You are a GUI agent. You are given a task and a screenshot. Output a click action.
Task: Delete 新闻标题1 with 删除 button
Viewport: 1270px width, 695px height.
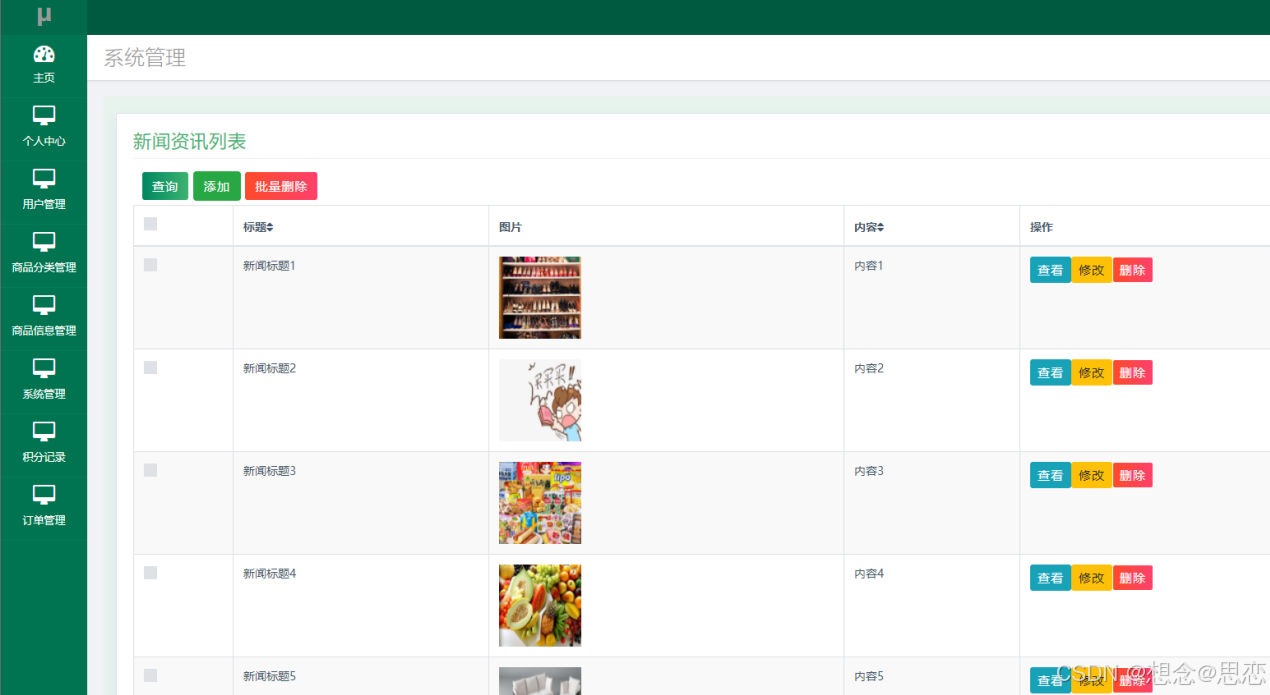coord(1133,270)
